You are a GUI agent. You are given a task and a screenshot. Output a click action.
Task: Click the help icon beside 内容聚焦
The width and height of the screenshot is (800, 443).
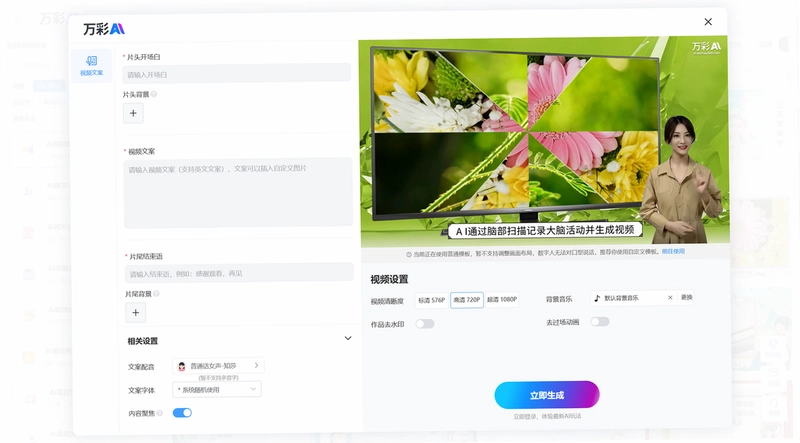pos(160,413)
